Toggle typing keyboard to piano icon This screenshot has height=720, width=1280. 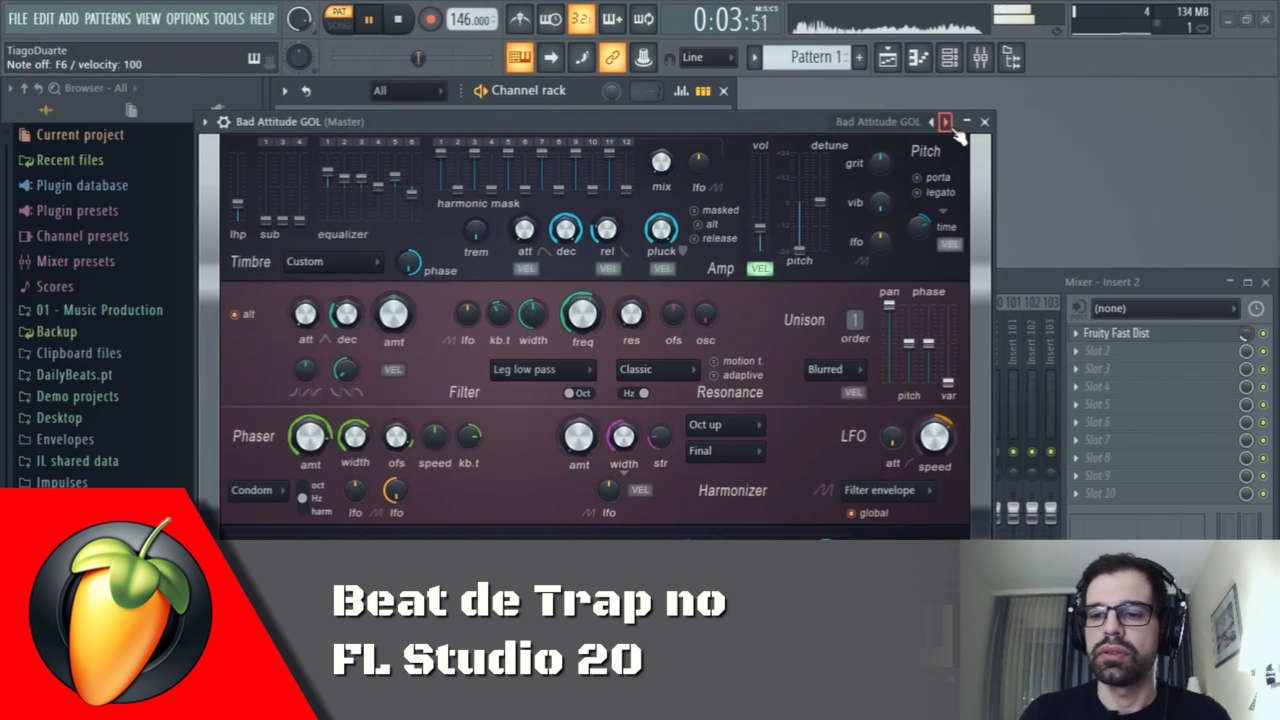pyautogui.click(x=519, y=58)
